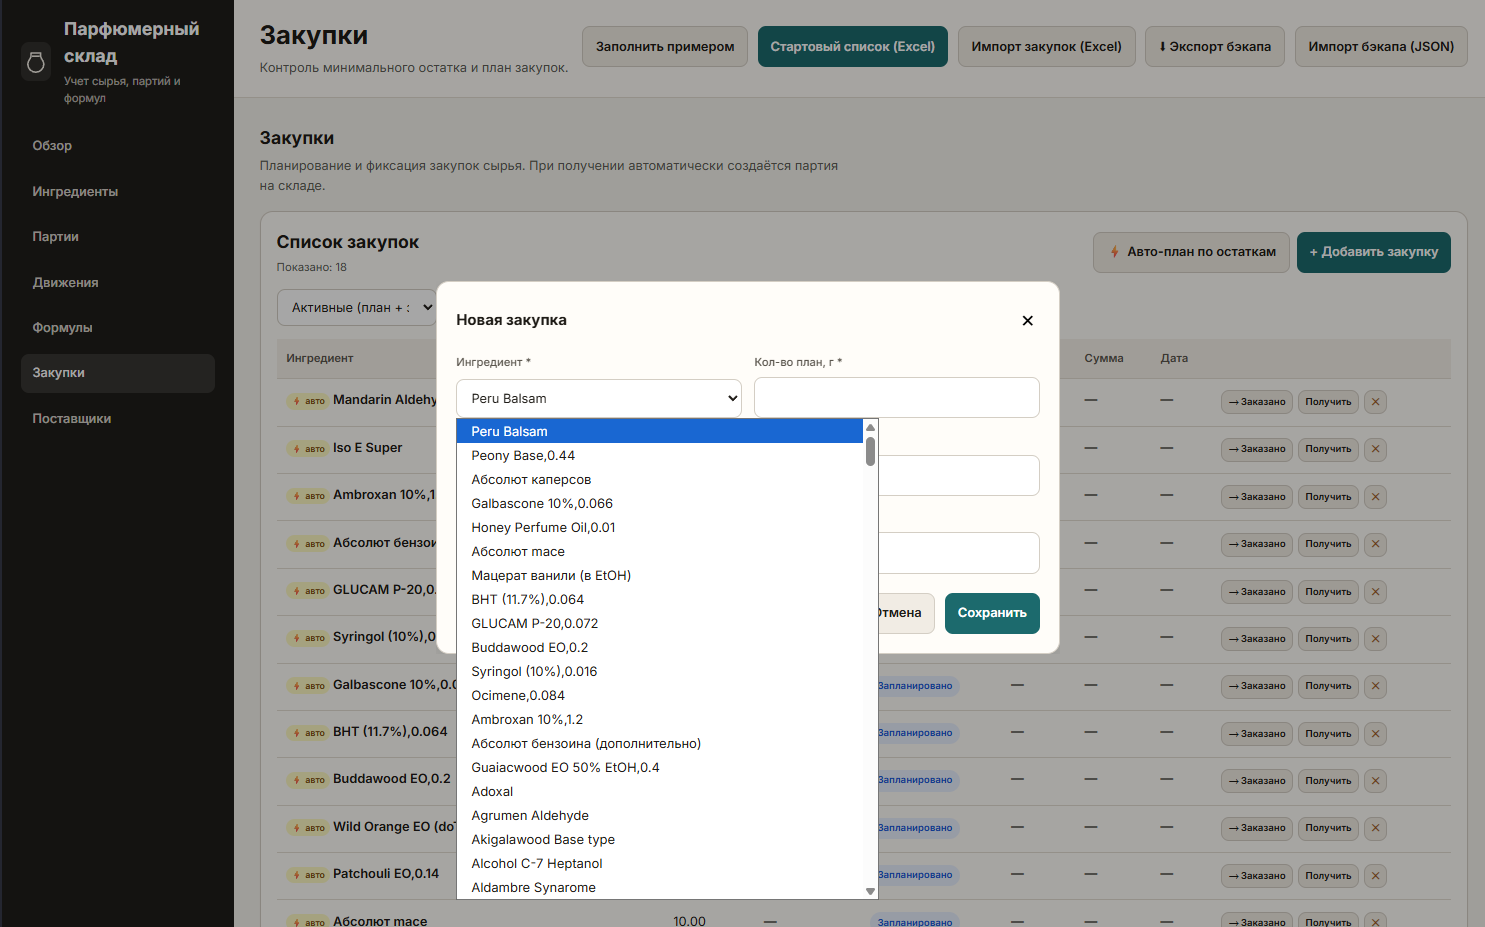Expand the Активные status filter dropdown
1485x927 pixels.
click(357, 308)
